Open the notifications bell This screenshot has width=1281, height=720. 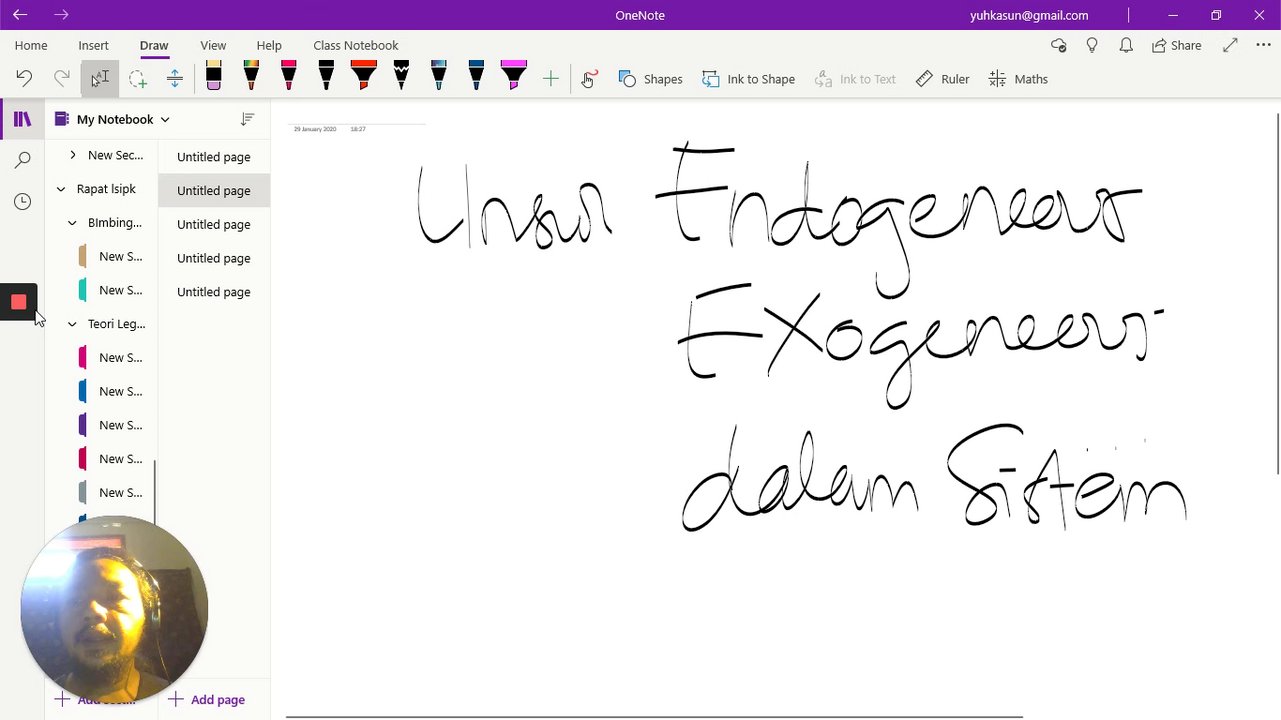point(1126,45)
